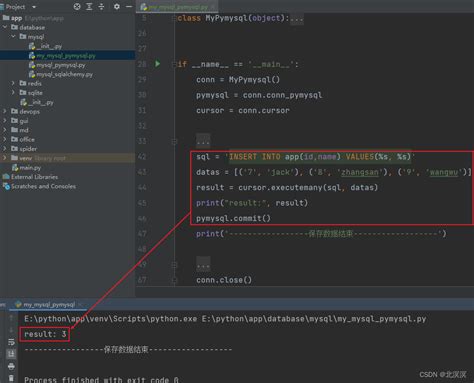Viewport: 474px width, 383px height.
Task: Select mysql_pymysql.py file in Project tree
Action: pos(60,65)
